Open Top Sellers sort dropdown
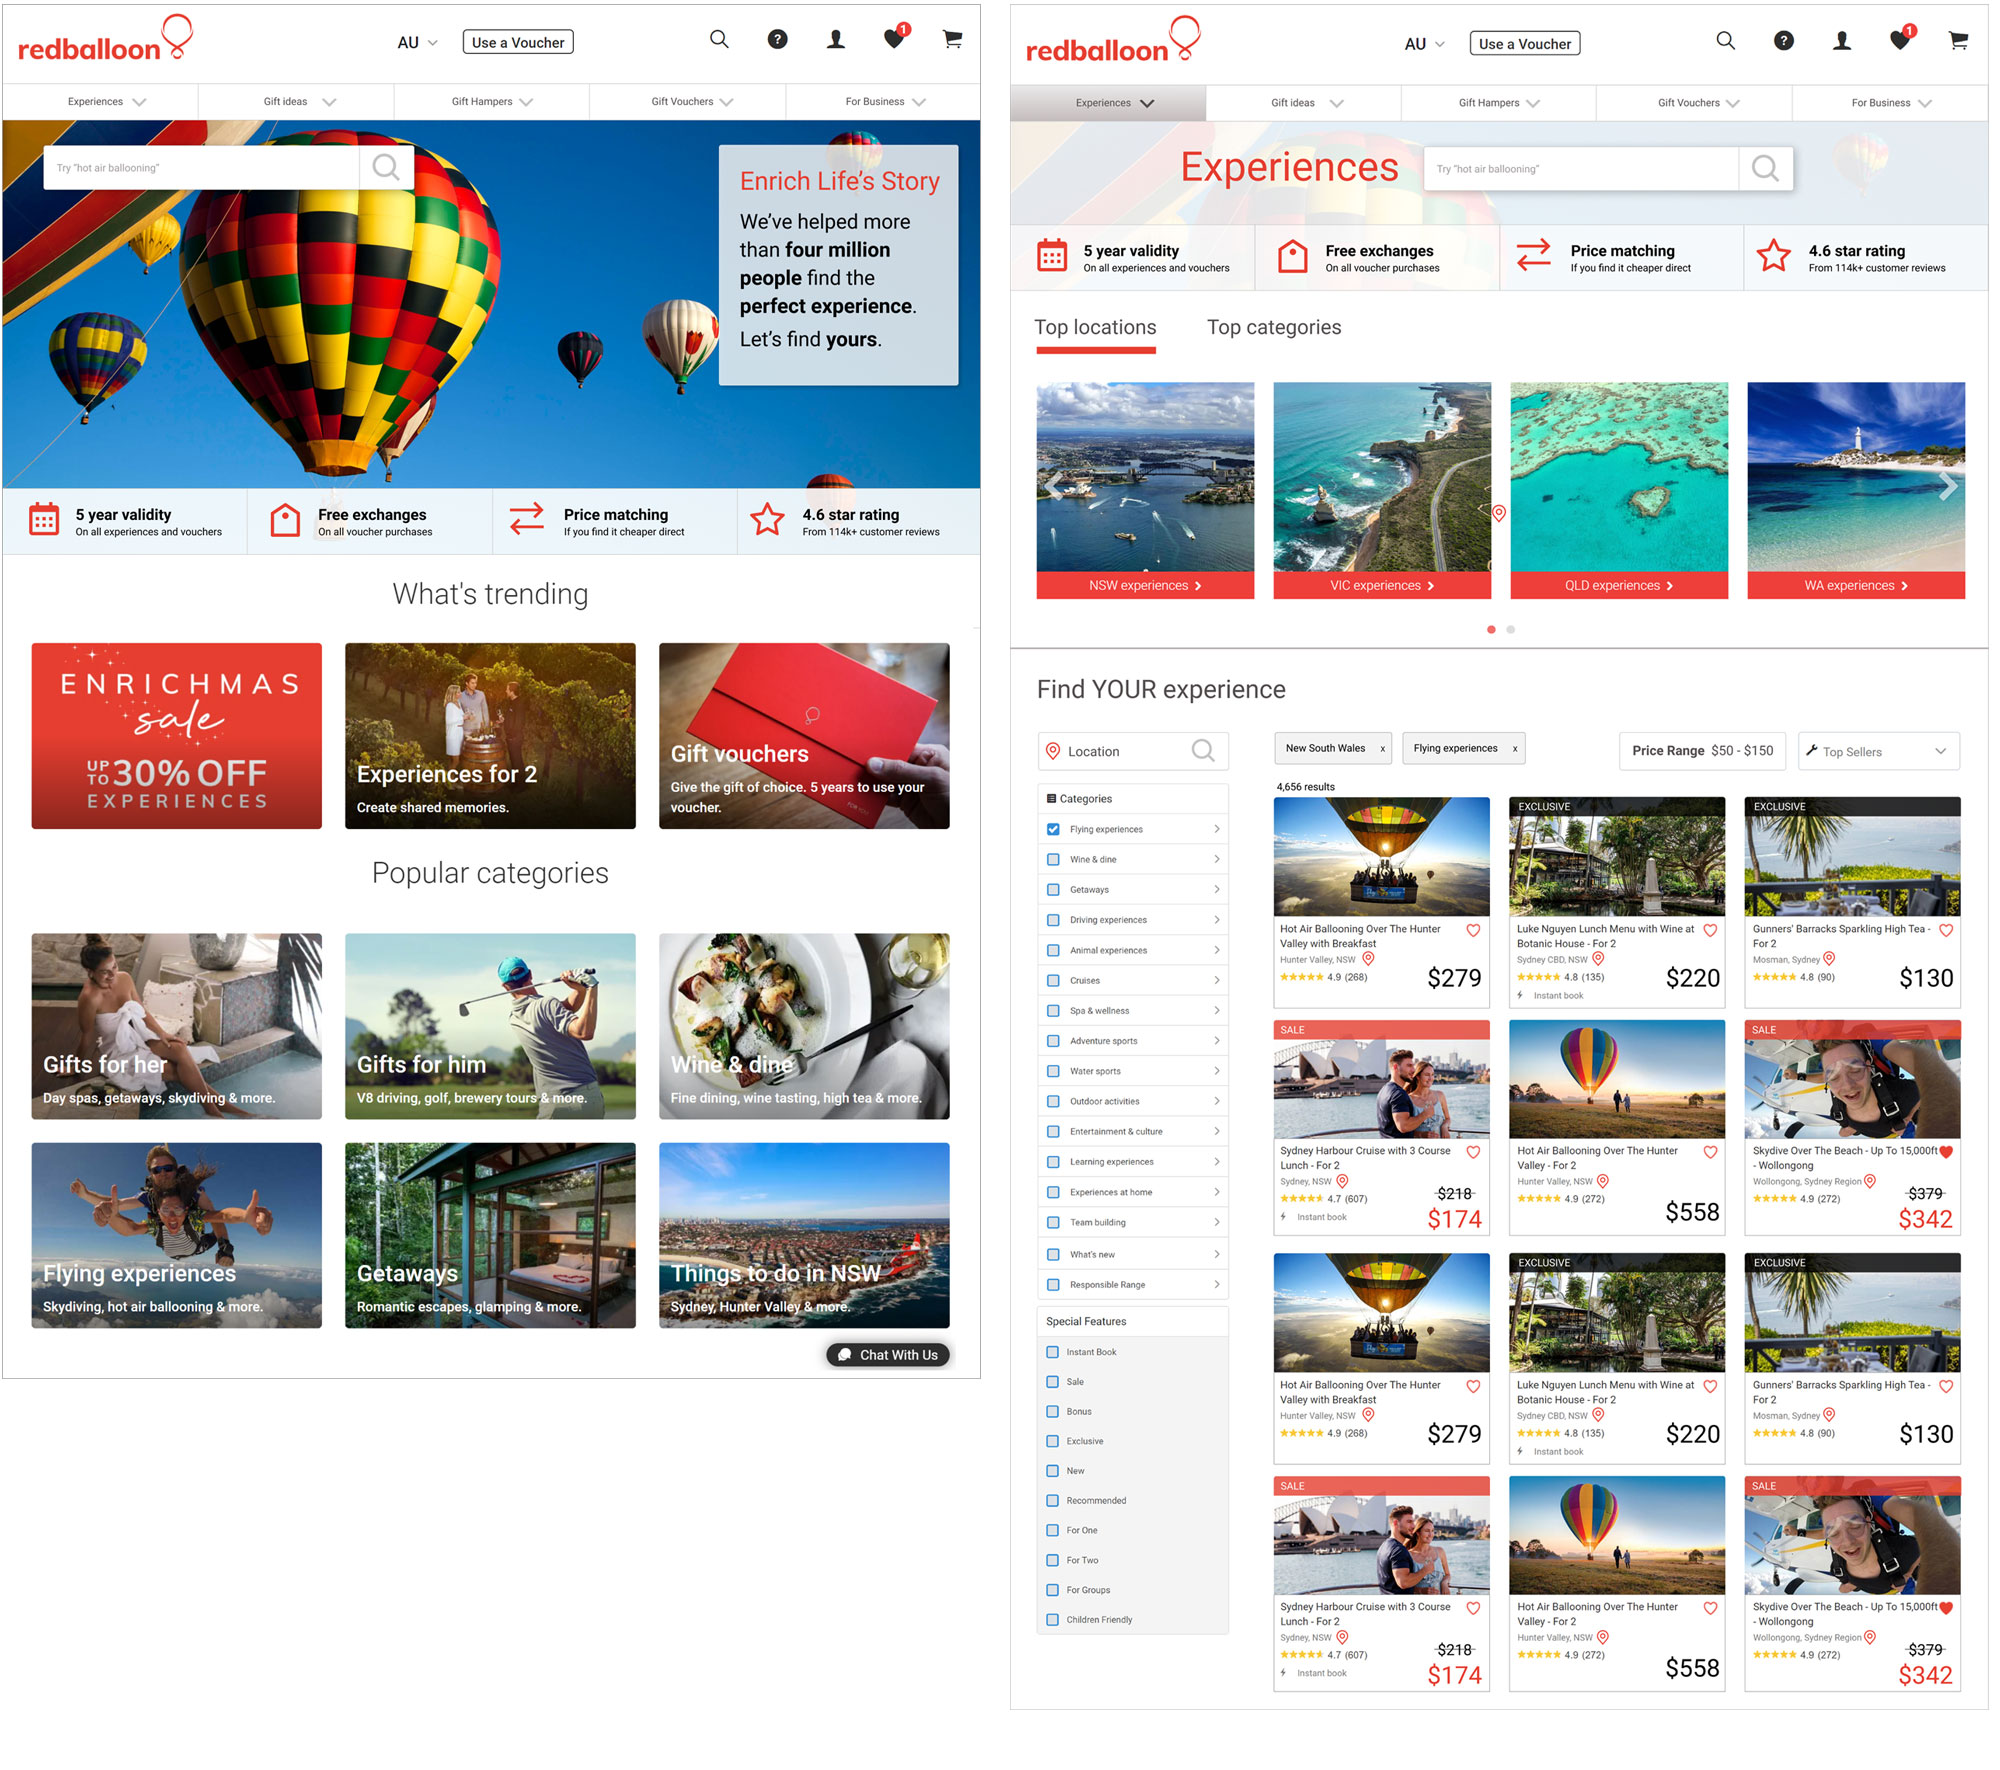 [x=1878, y=751]
